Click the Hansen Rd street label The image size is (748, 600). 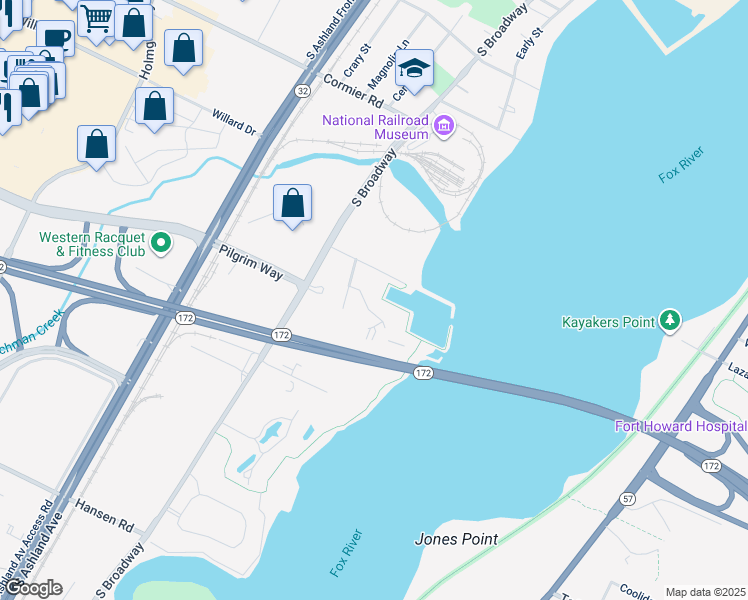[104, 516]
